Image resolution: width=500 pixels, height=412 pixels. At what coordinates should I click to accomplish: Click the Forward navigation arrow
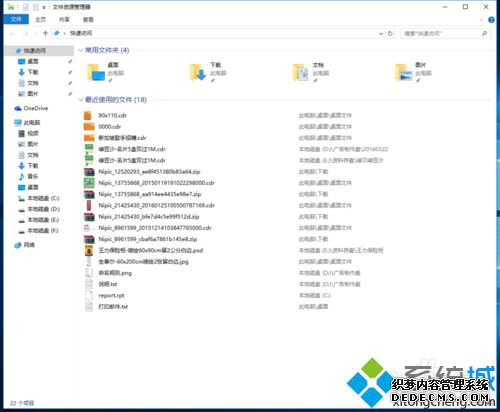[25, 33]
